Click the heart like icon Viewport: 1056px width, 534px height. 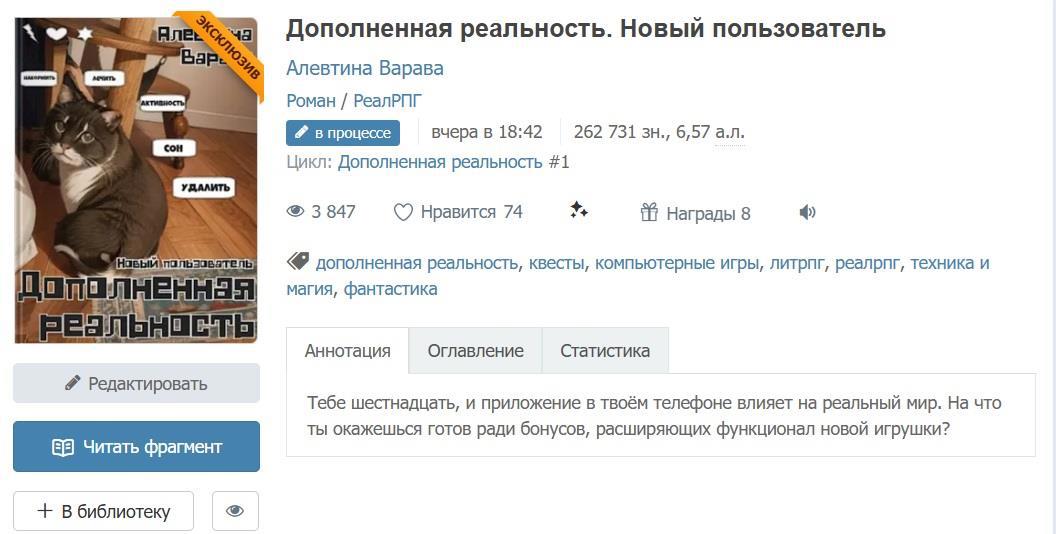click(403, 212)
